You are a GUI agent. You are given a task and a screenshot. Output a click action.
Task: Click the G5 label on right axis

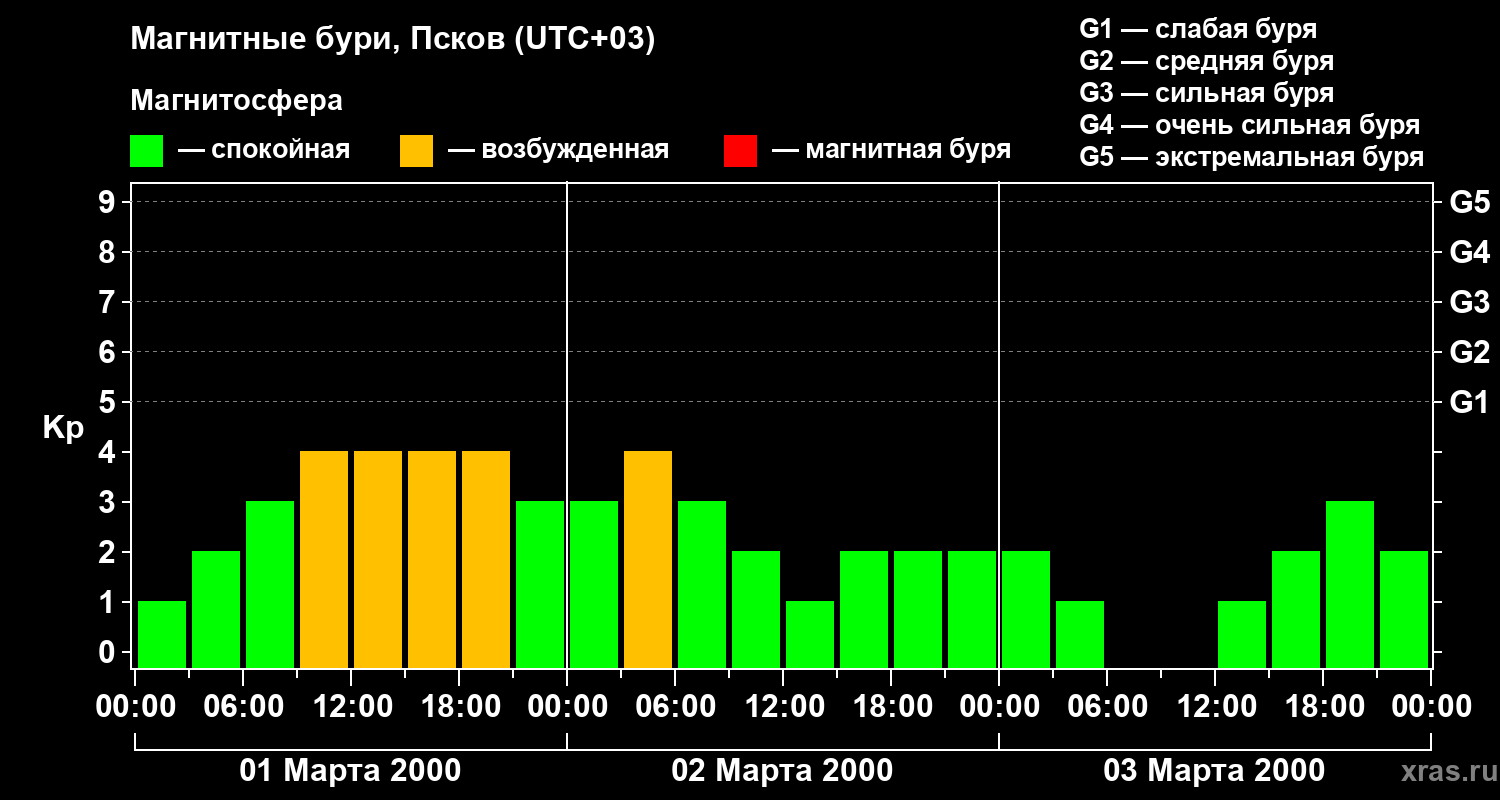(1469, 203)
